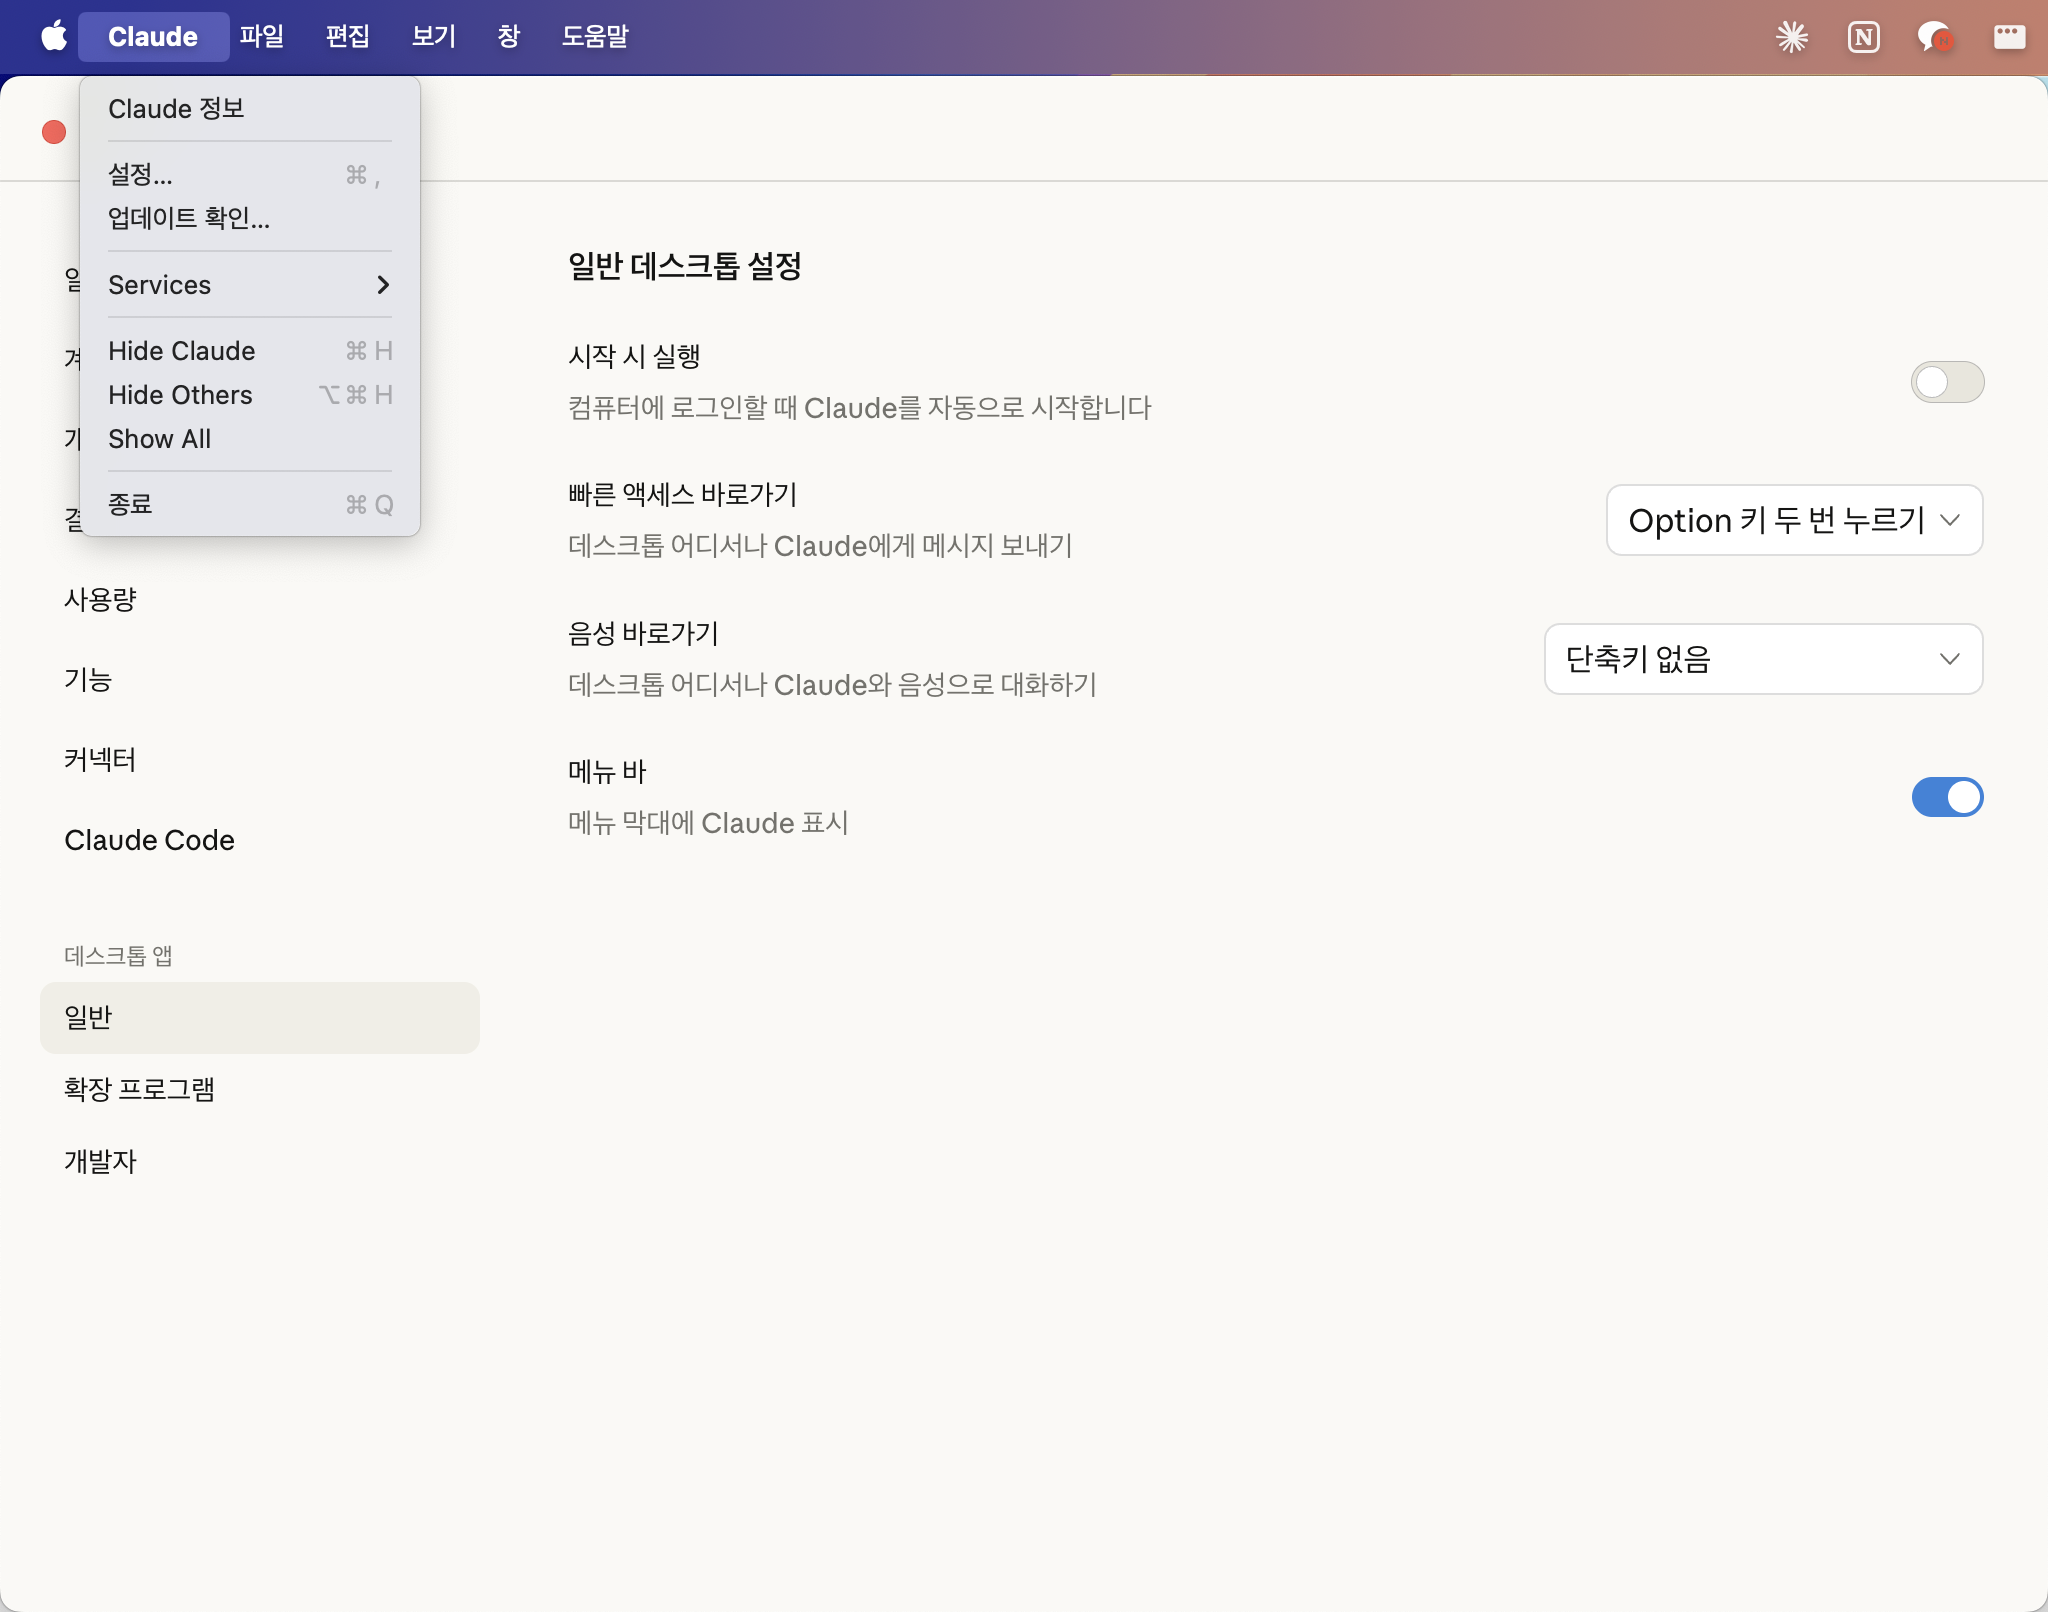
Task: Click the rightmost menu bar keyboard-style icon
Action: pos(2008,37)
